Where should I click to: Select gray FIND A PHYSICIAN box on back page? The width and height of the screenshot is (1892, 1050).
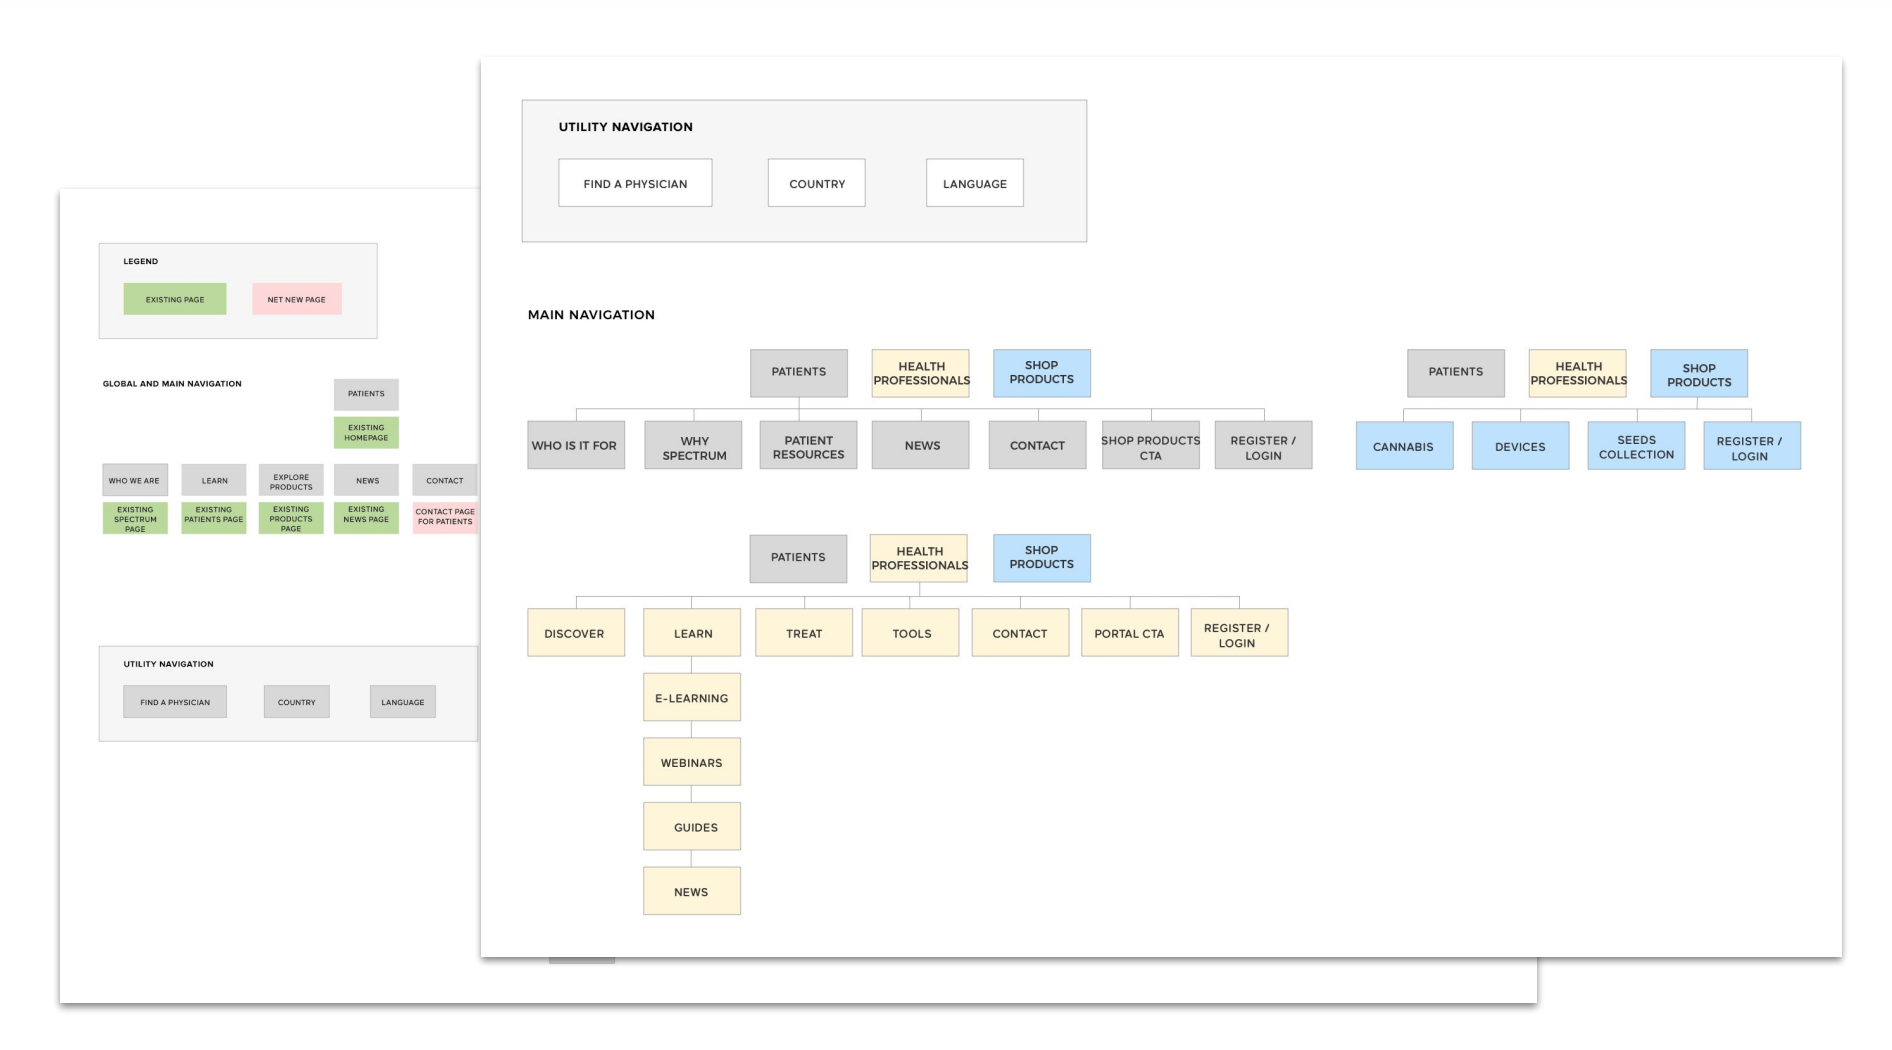point(175,702)
